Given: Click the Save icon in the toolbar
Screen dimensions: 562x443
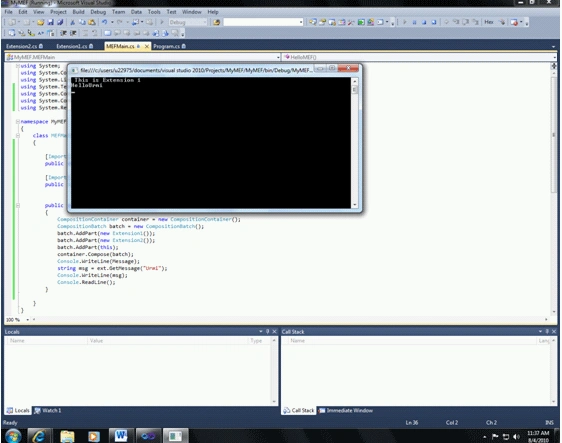Looking at the screenshot, I should click(51, 22).
